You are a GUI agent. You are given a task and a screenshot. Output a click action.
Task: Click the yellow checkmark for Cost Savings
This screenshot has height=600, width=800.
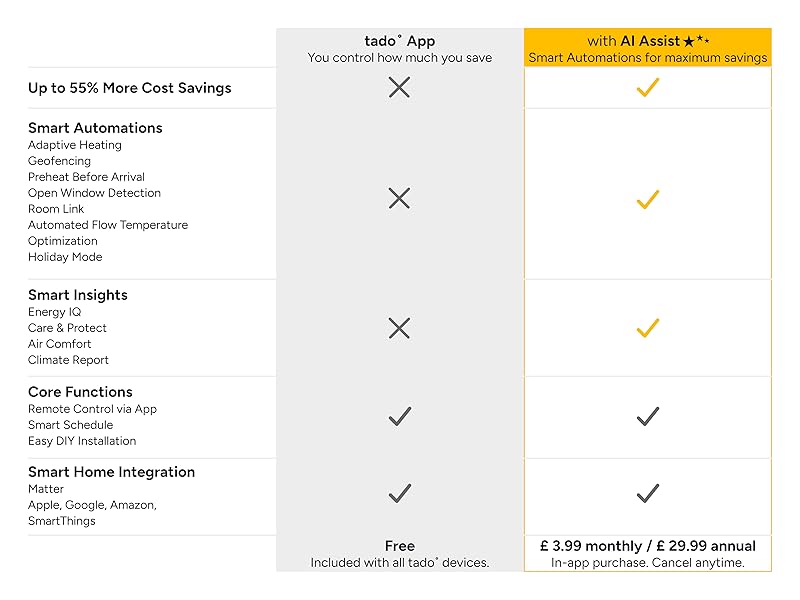(648, 88)
